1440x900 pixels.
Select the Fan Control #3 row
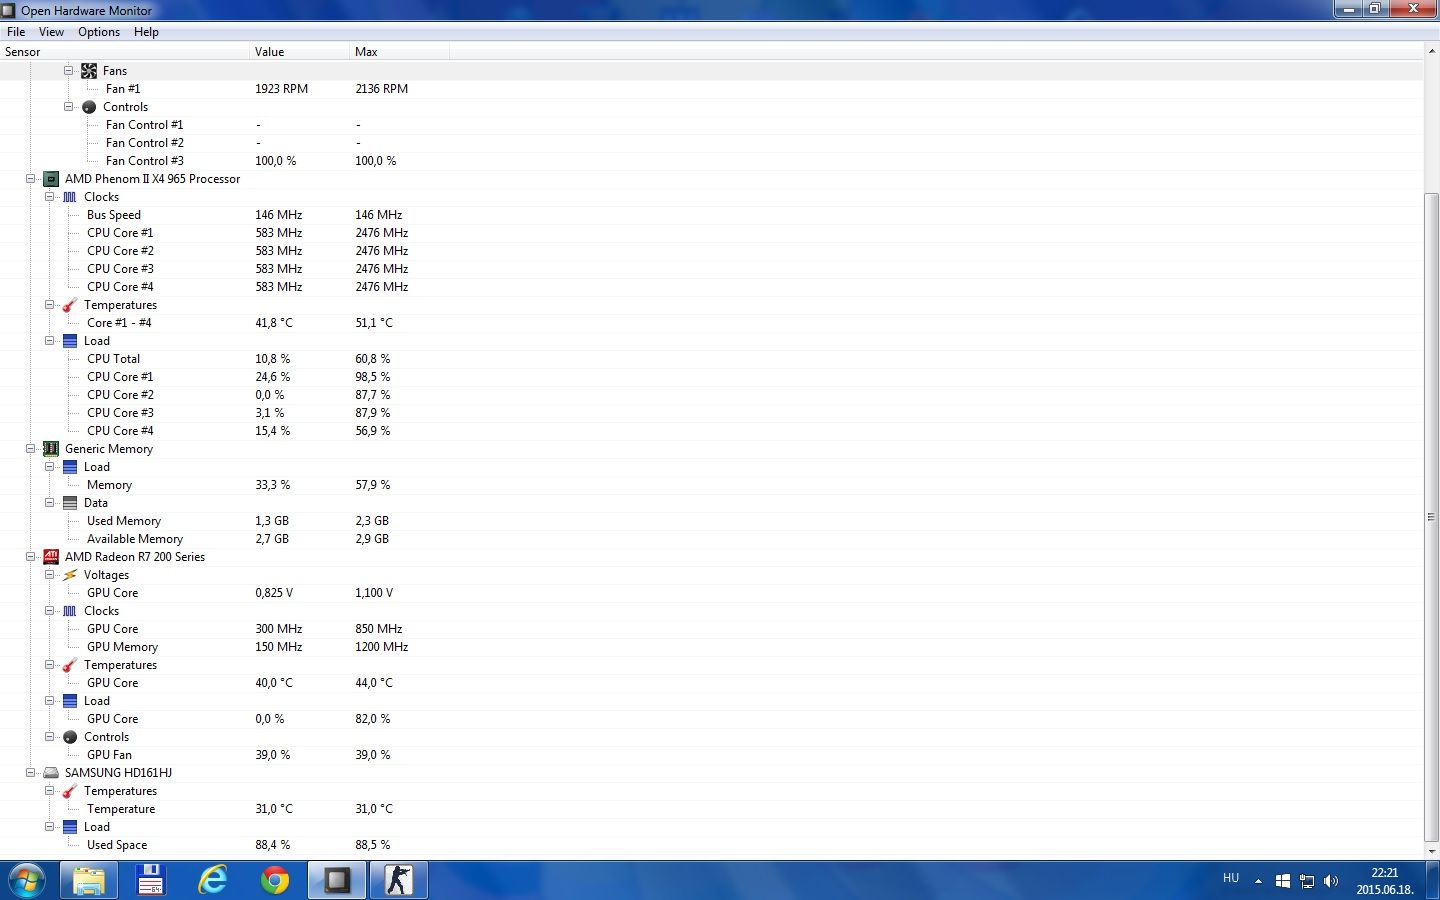711,161
